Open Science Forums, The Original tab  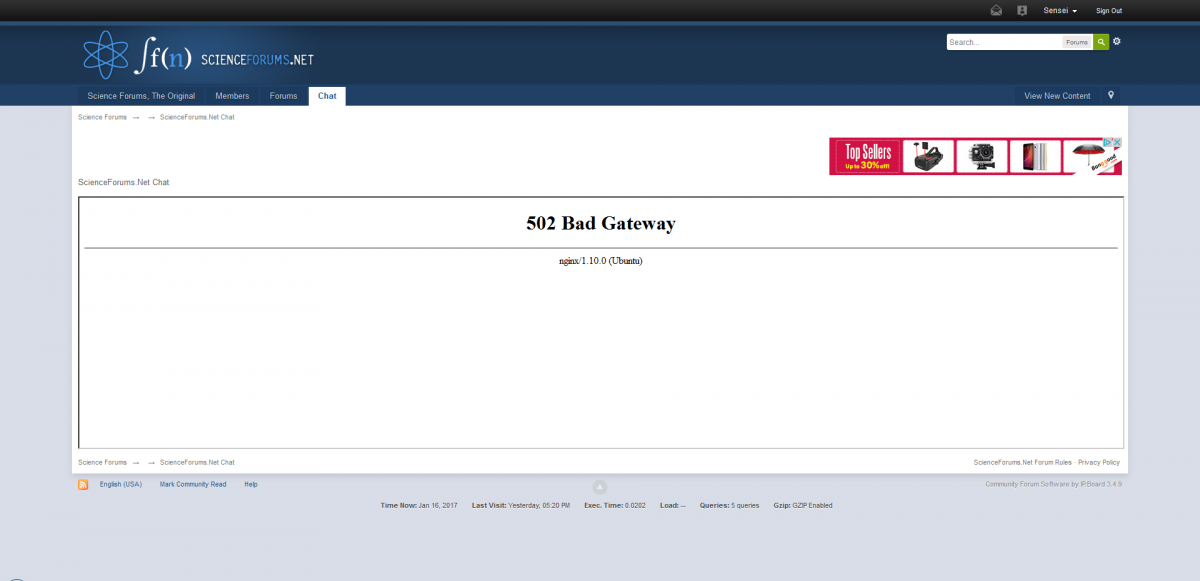[x=141, y=96]
